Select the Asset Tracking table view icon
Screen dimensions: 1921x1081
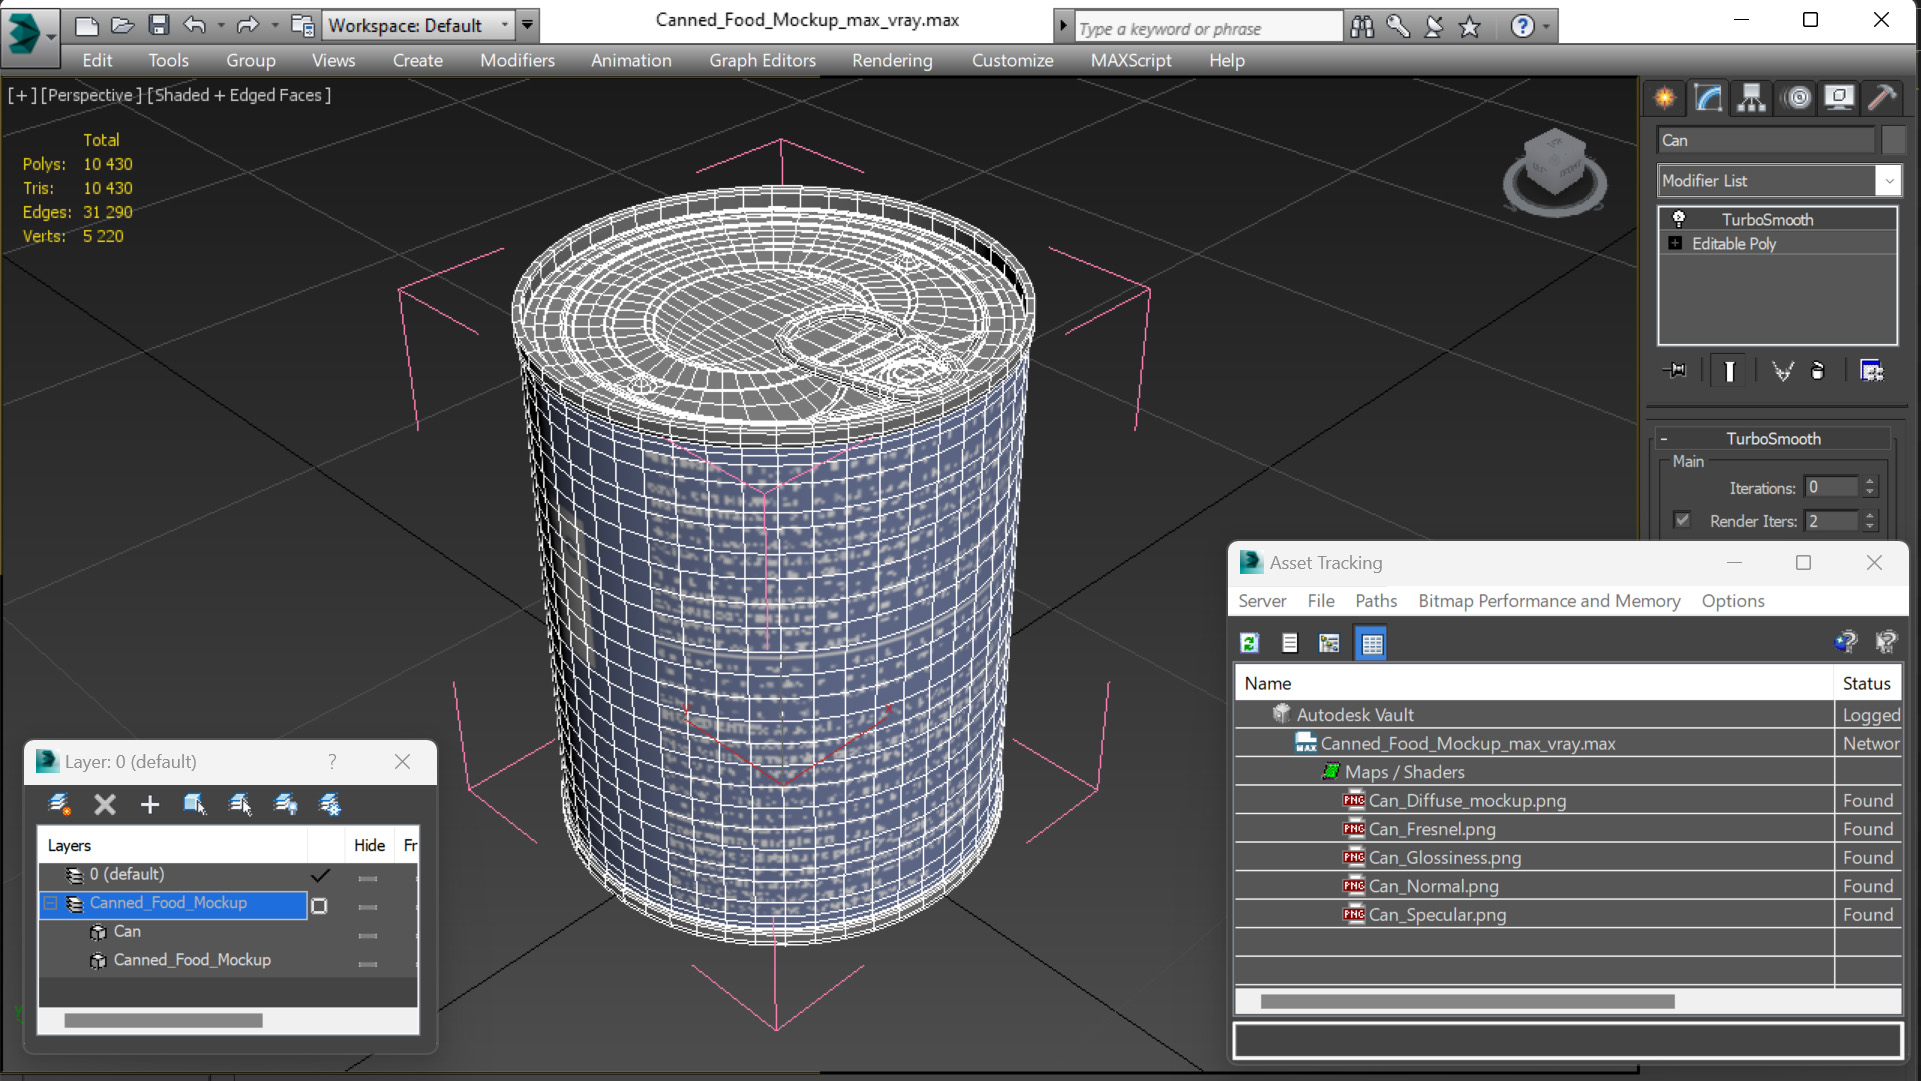click(x=1371, y=643)
